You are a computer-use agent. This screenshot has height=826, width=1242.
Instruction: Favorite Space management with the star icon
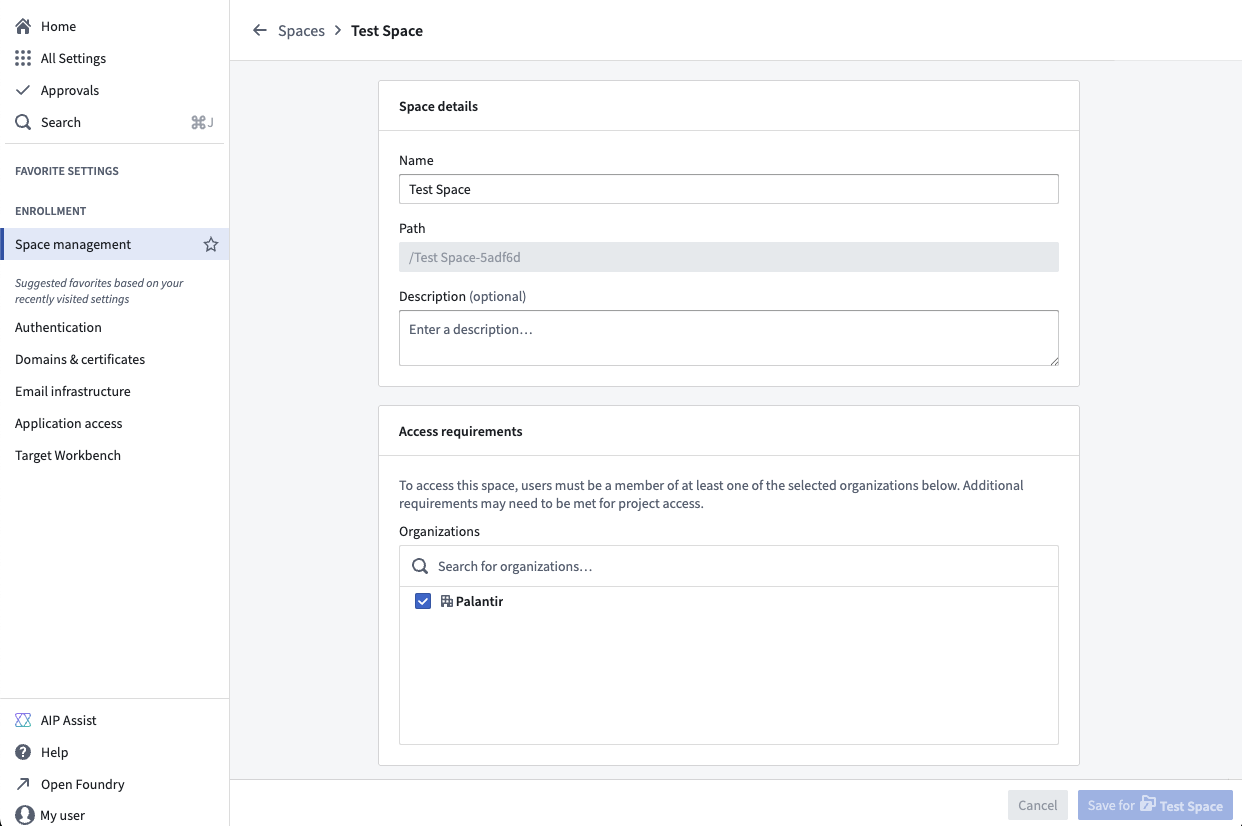pyautogui.click(x=211, y=244)
